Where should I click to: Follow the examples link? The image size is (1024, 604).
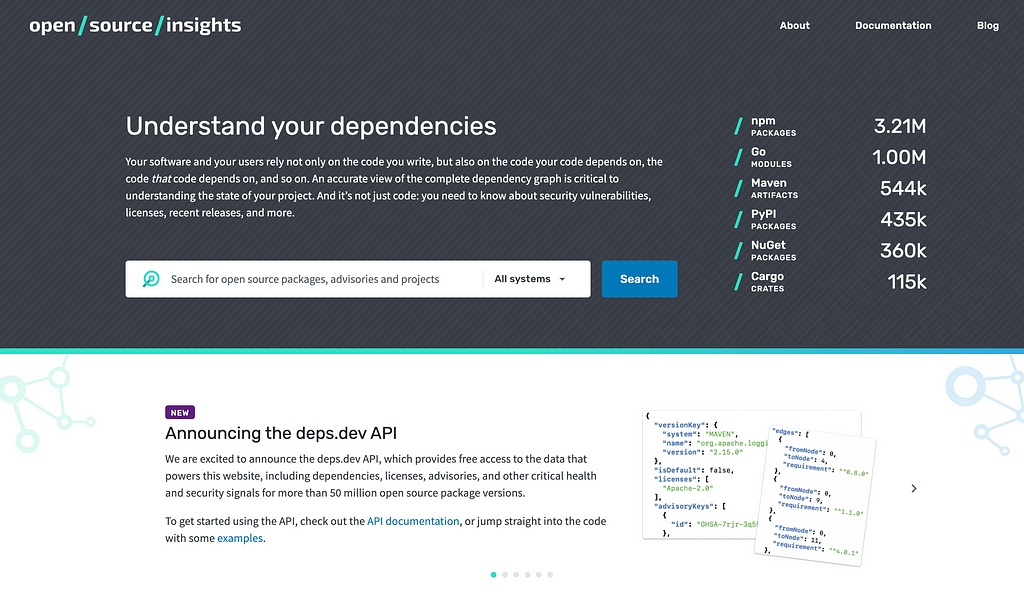pos(240,538)
